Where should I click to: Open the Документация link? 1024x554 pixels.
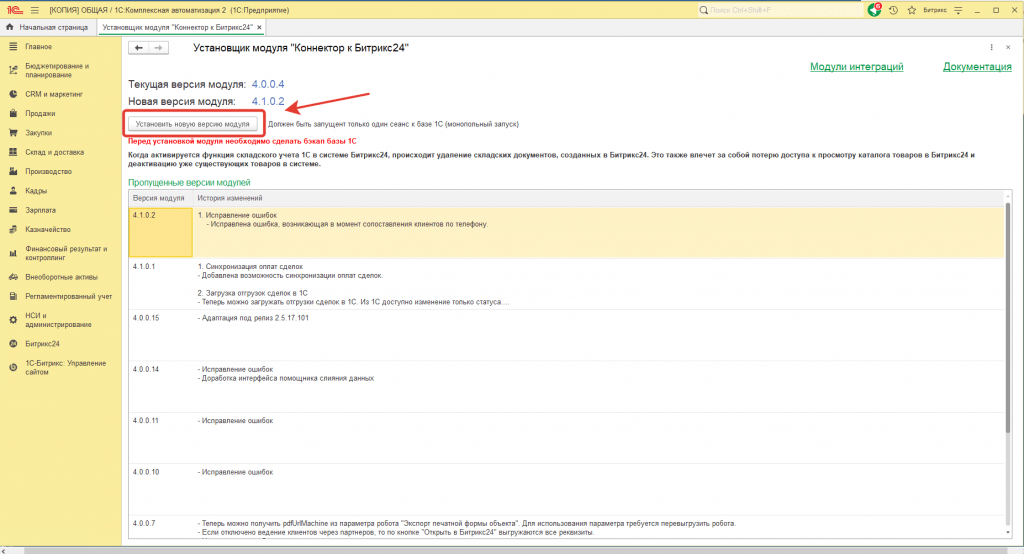[x=977, y=67]
